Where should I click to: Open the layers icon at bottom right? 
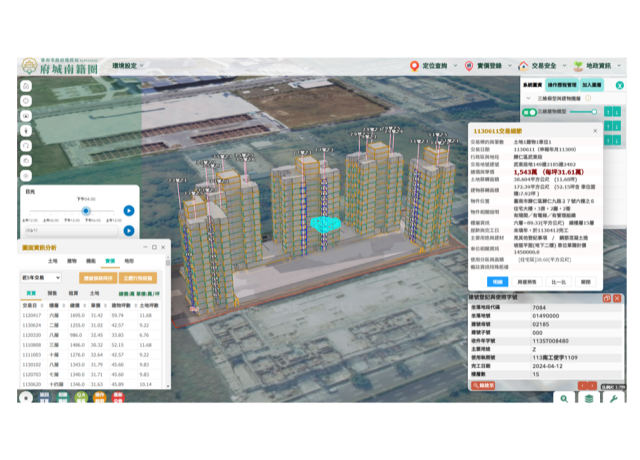tap(590, 398)
